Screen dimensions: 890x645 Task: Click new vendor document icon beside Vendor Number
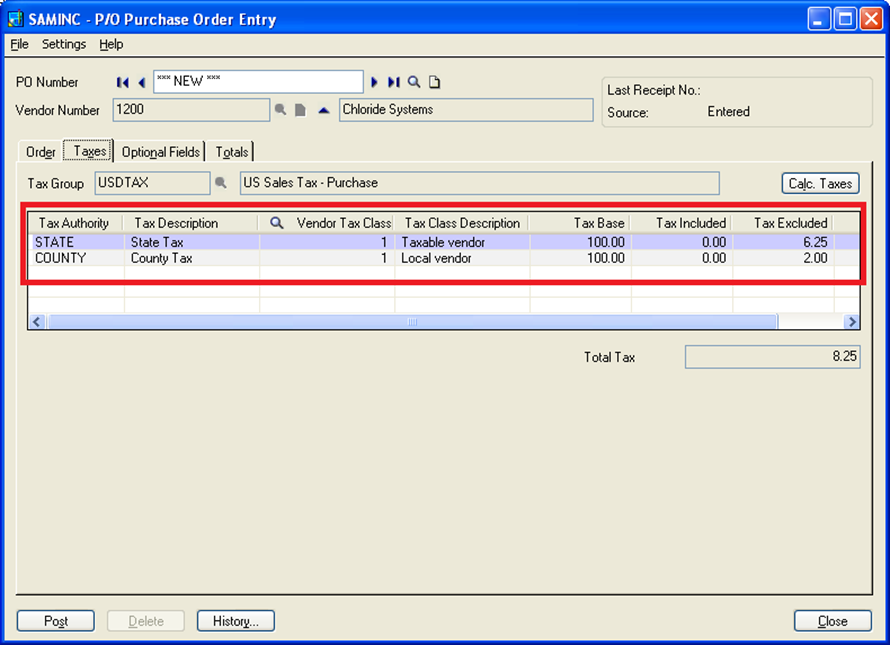pyautogui.click(x=300, y=110)
